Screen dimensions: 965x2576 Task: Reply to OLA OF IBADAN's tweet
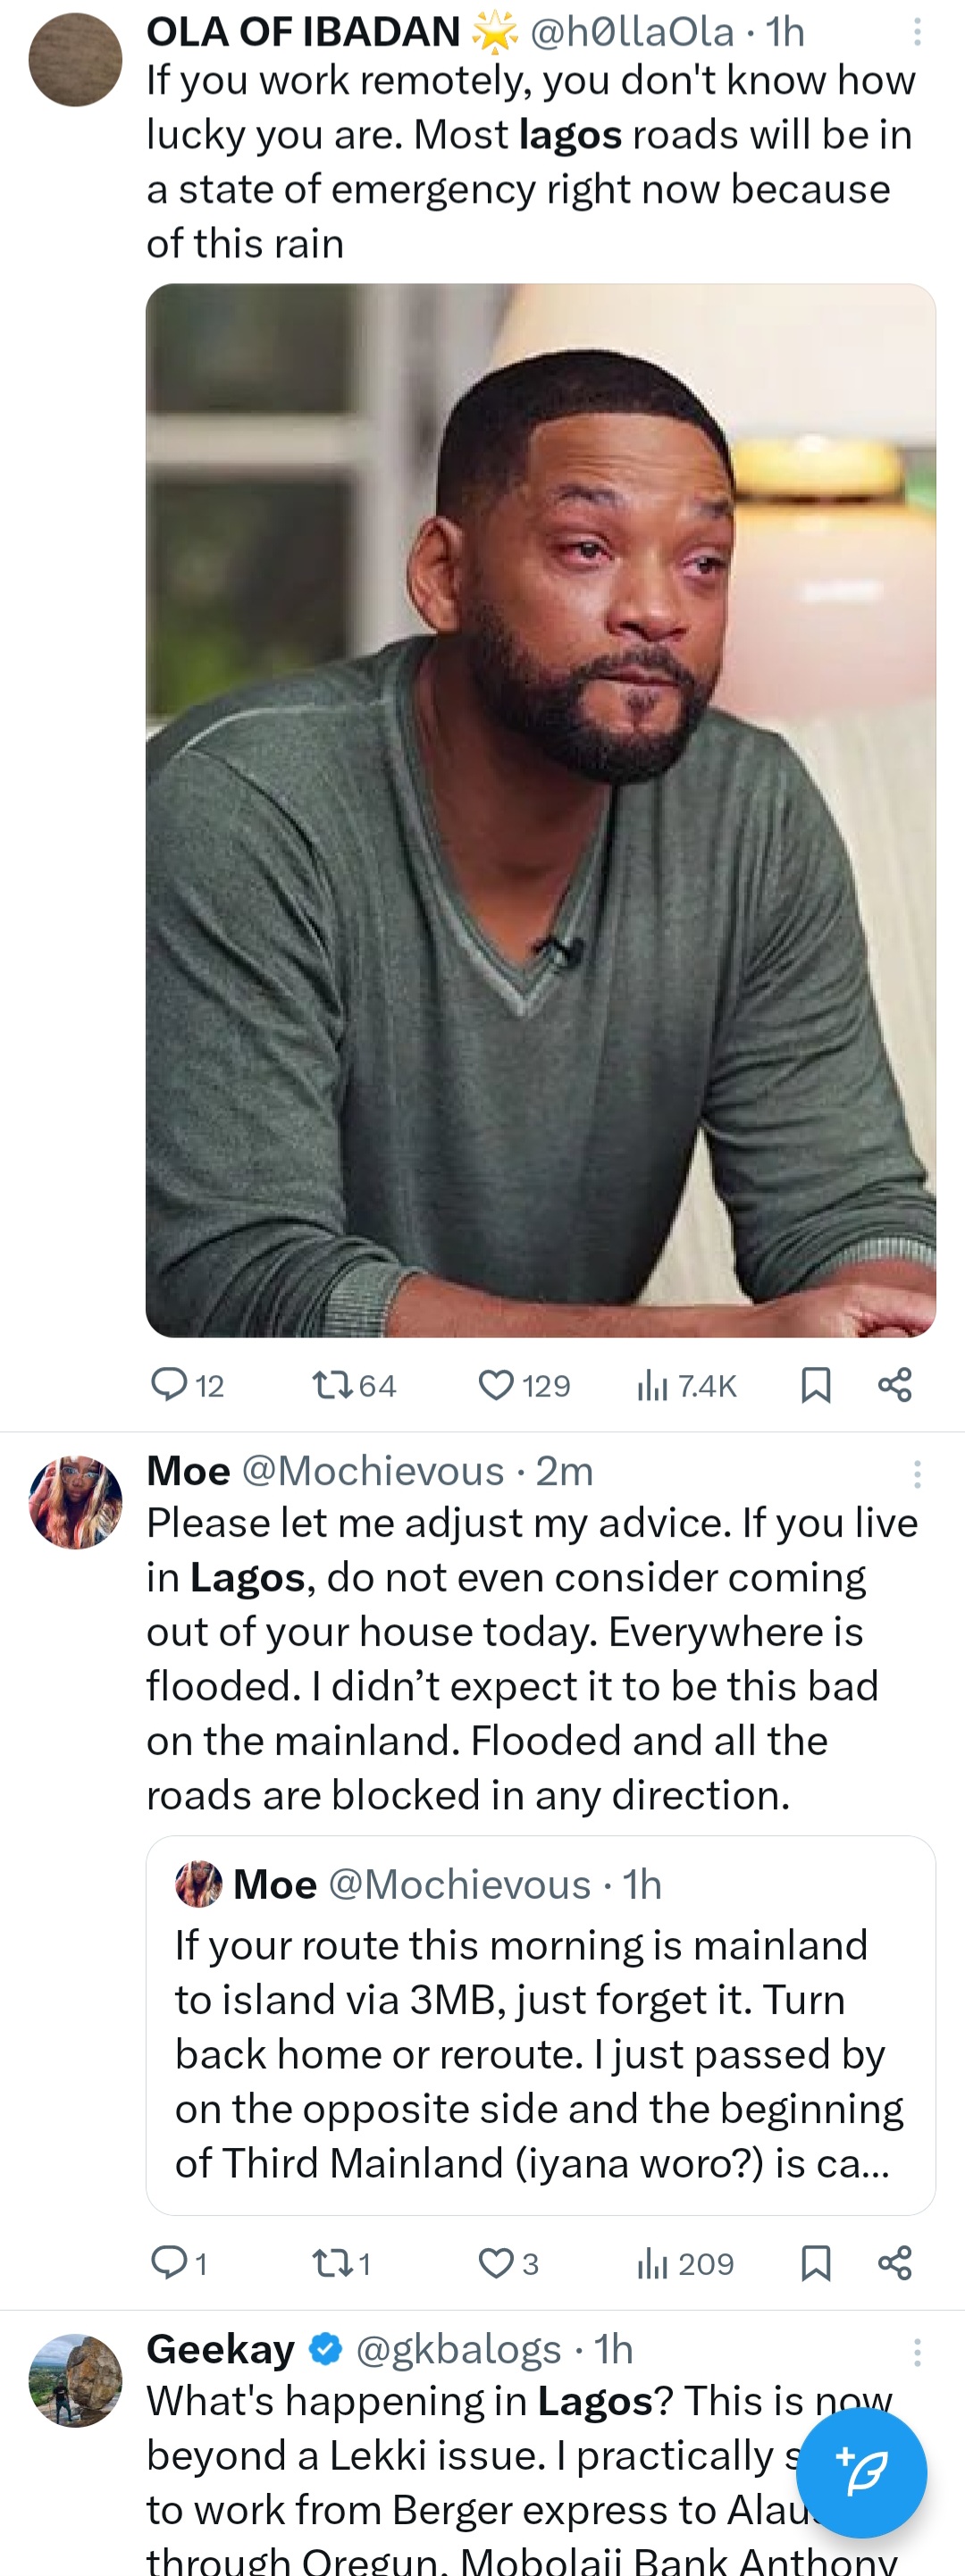[x=169, y=1385]
